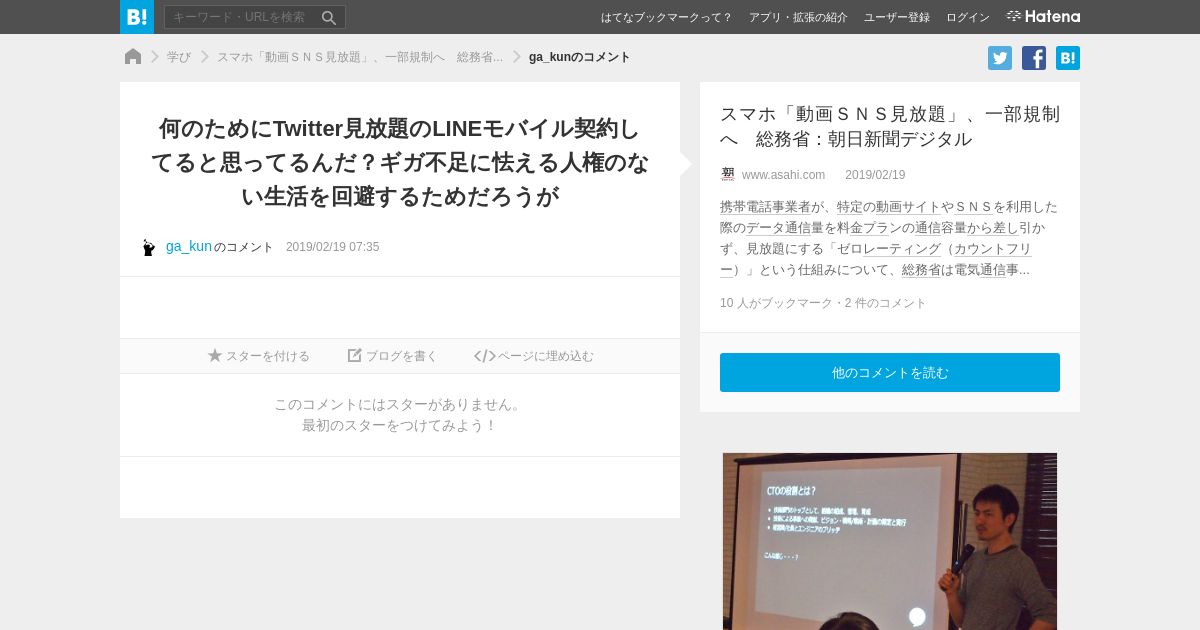Screen dimensions: 1200x630
Task: Click ページに埋め込む embed button
Action: point(534,356)
